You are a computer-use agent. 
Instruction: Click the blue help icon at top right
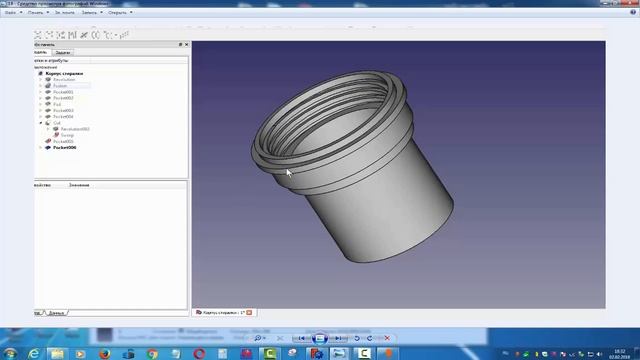click(633, 12)
